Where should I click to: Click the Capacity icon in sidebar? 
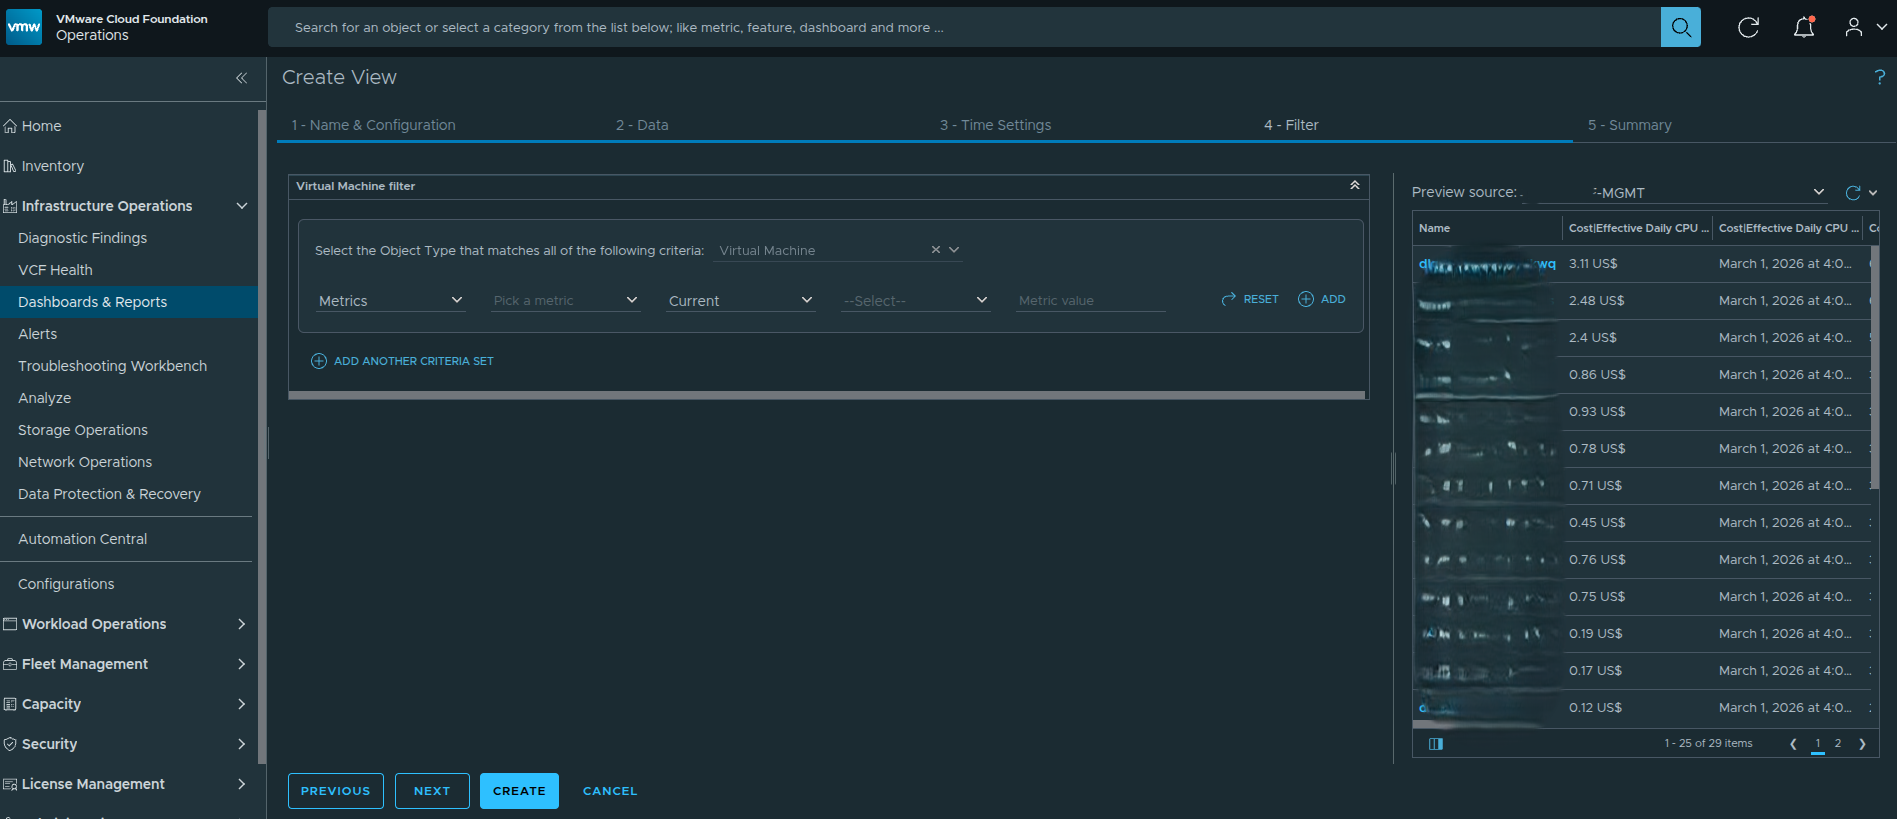(x=10, y=704)
